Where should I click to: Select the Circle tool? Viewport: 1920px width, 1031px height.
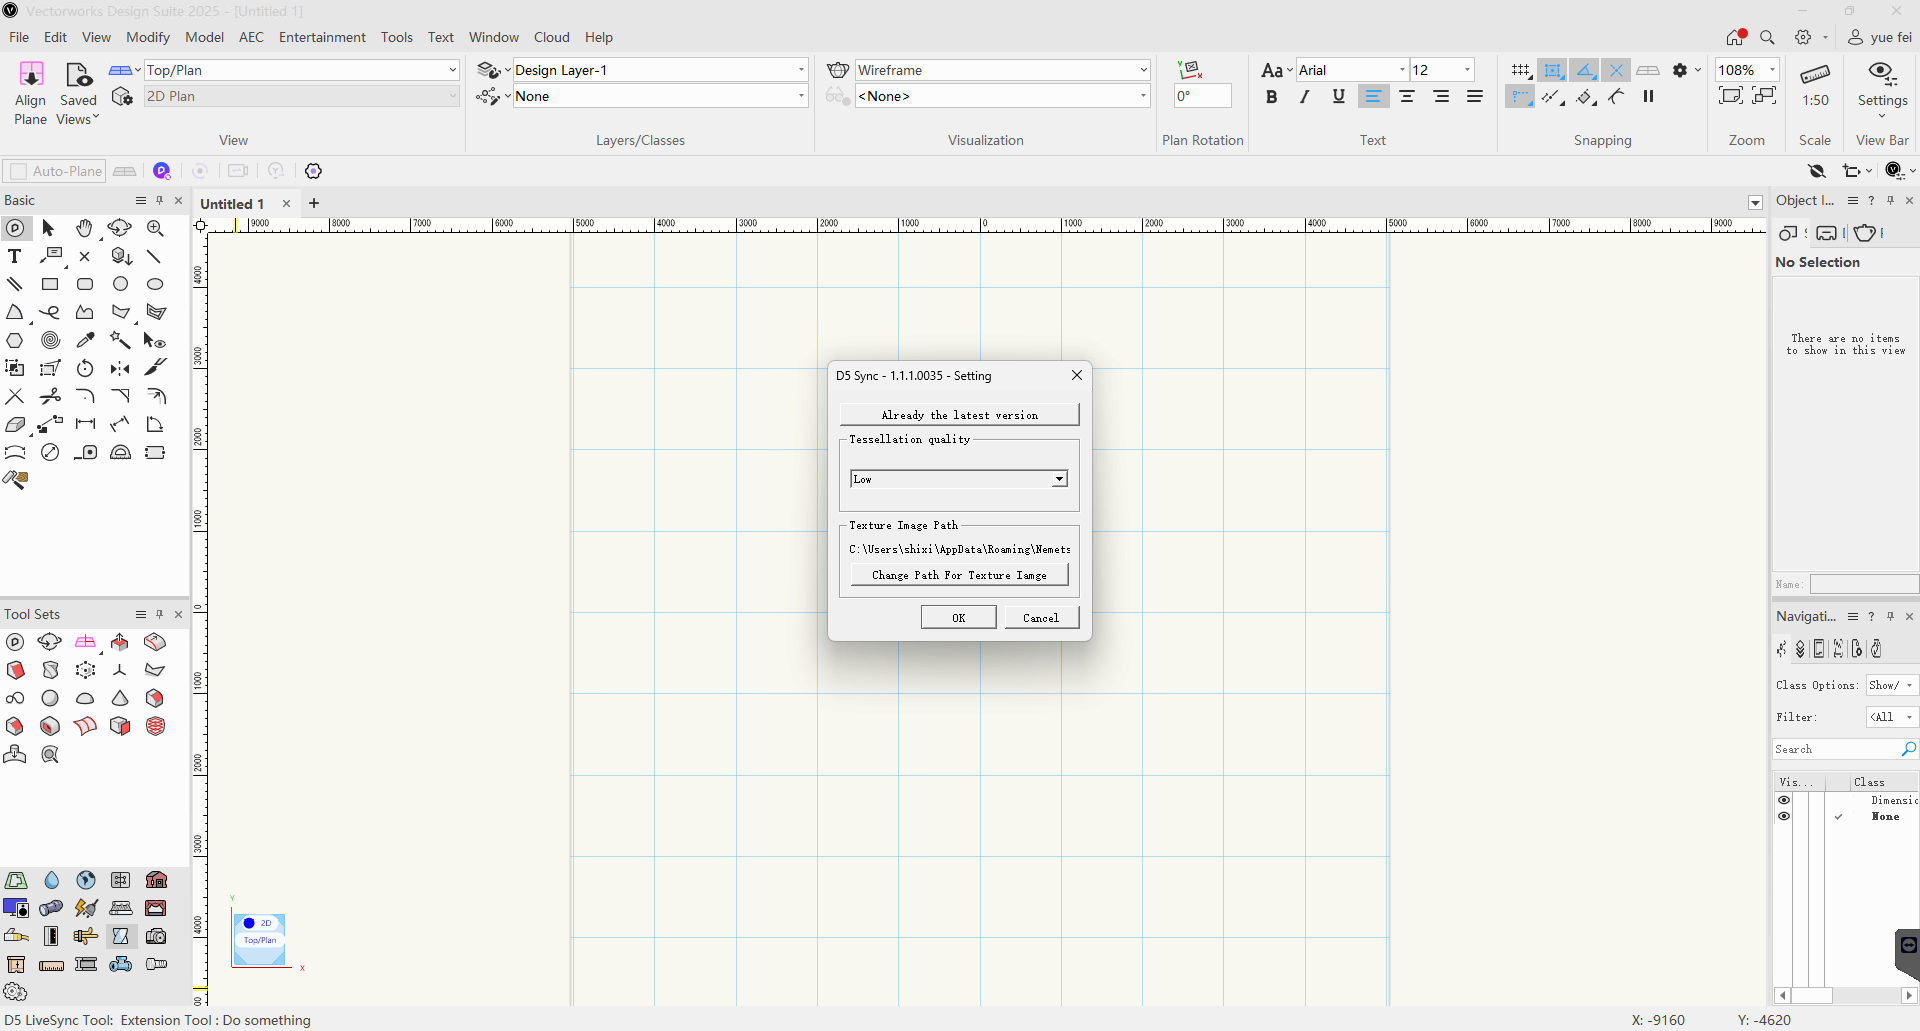tap(120, 285)
